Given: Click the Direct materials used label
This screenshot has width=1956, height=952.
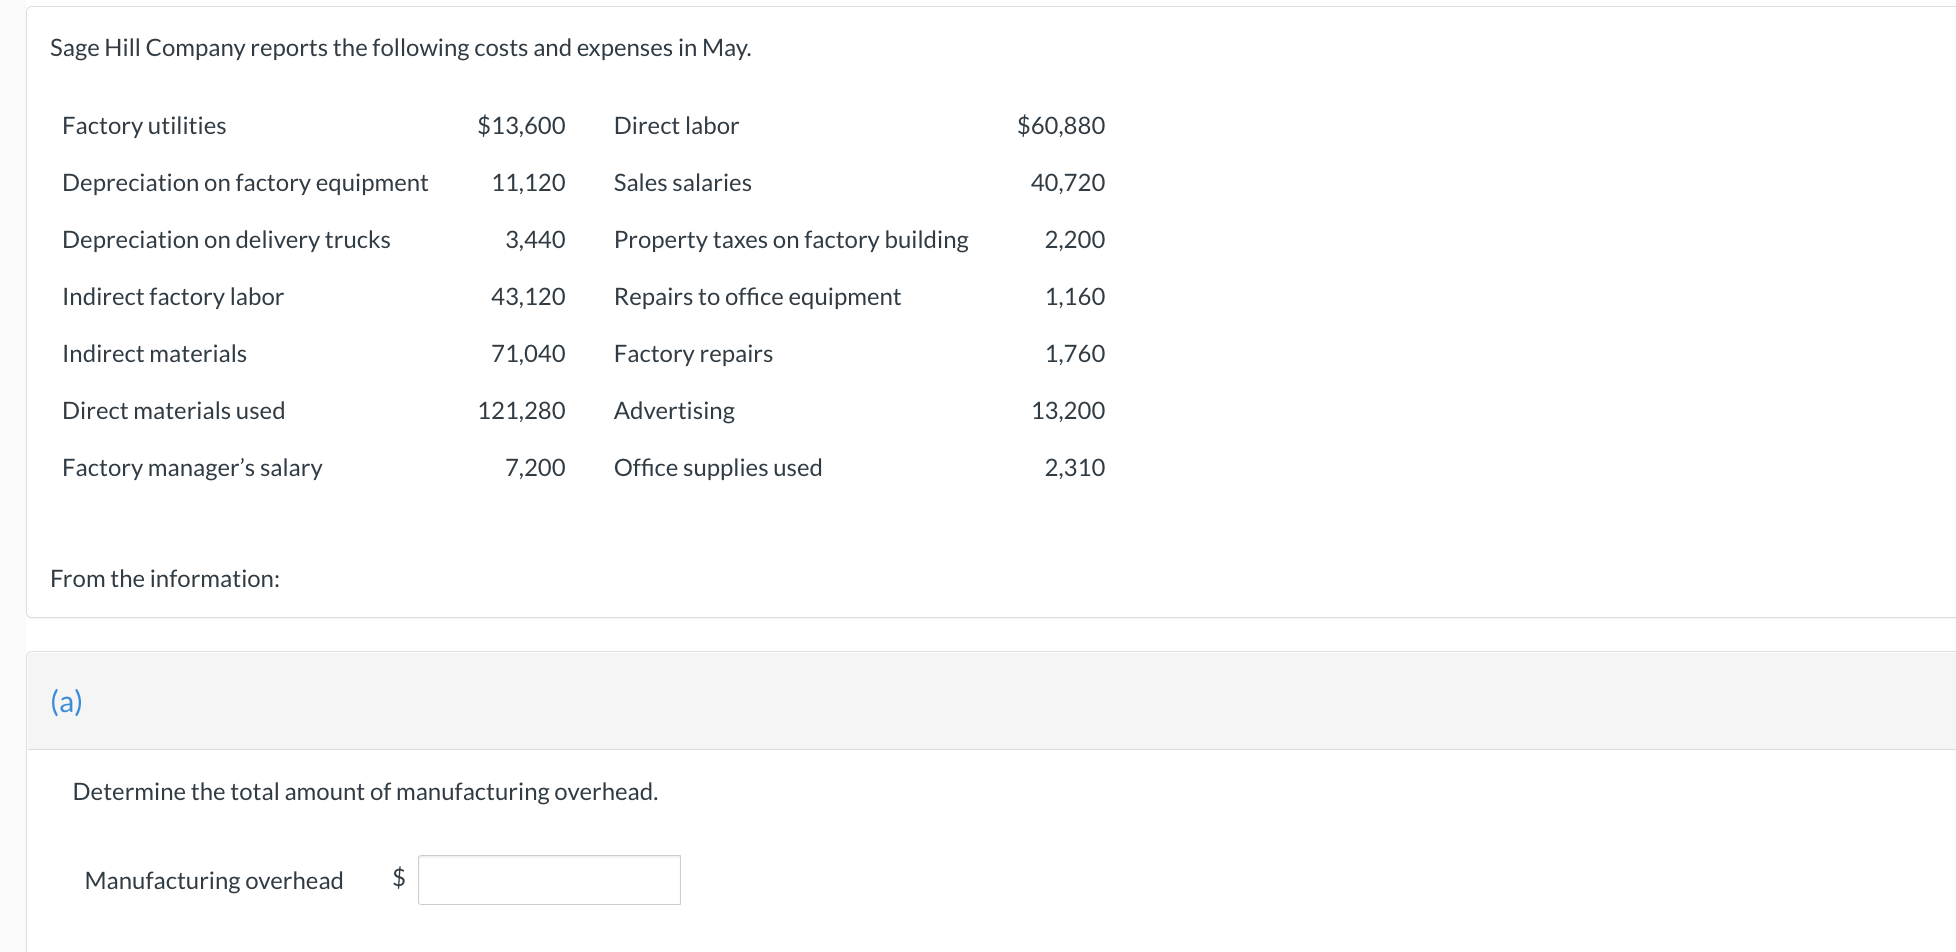Looking at the screenshot, I should [x=173, y=411].
